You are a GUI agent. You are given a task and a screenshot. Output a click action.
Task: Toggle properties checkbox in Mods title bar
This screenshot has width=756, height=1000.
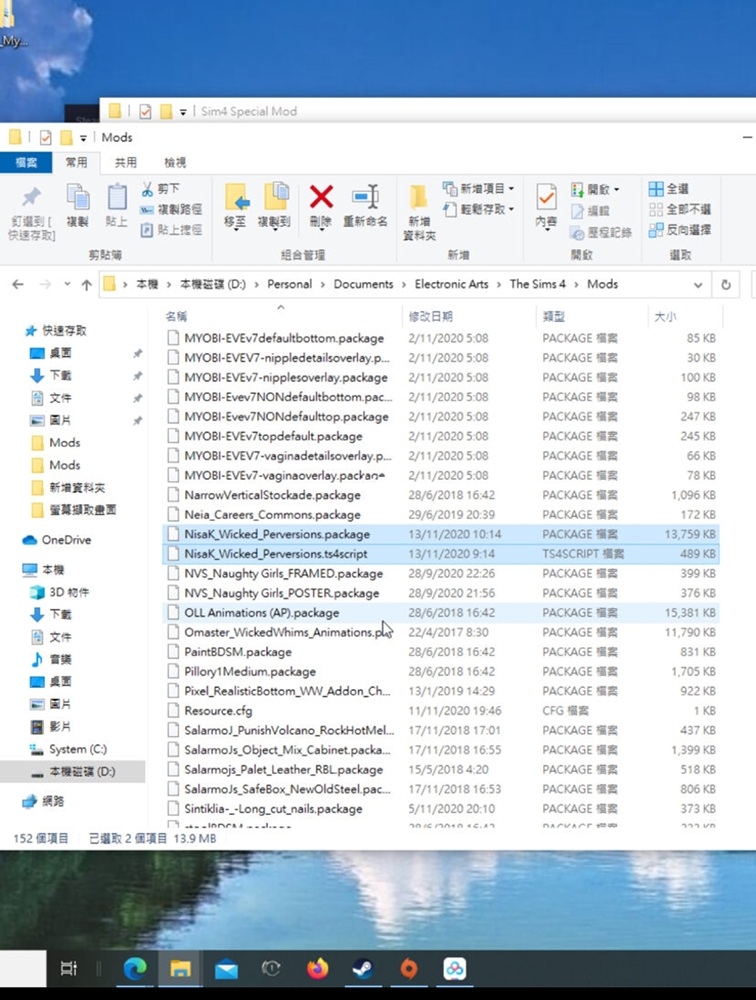[46, 137]
